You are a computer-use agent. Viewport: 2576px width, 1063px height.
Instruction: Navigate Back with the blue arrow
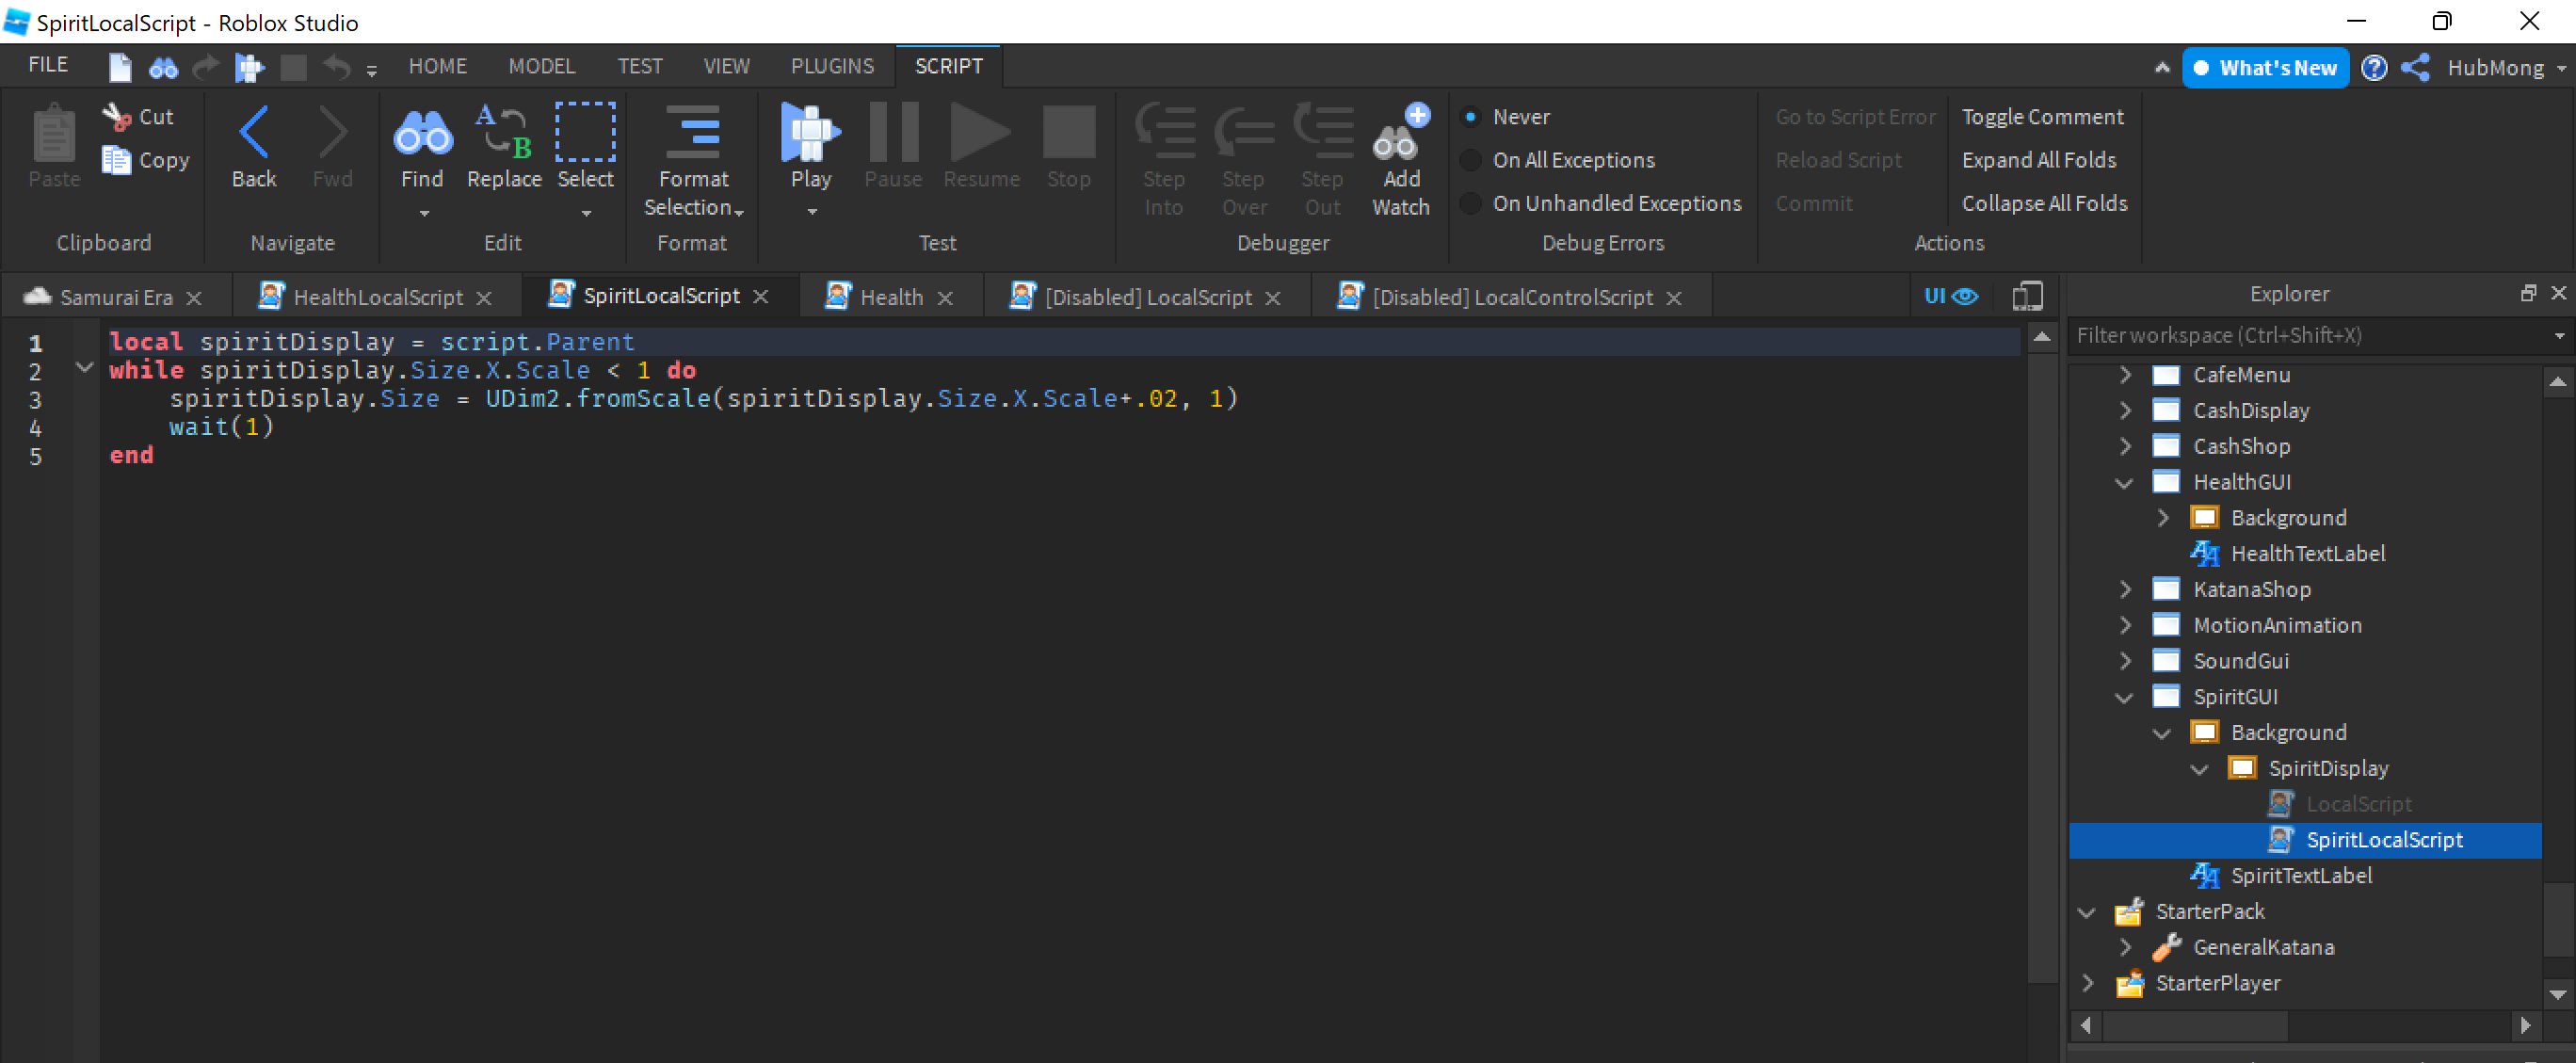pyautogui.click(x=254, y=132)
